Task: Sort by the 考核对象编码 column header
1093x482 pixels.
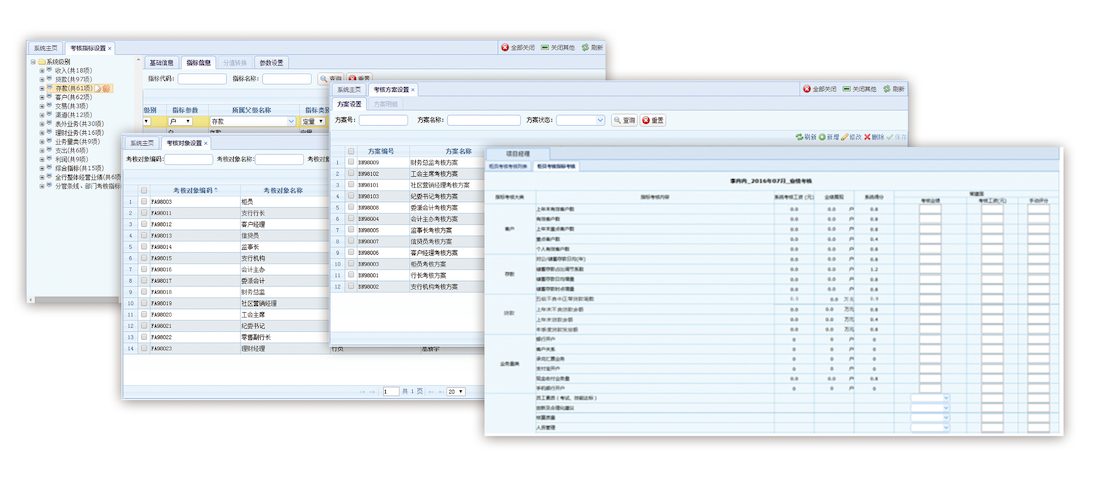Action: 195,190
